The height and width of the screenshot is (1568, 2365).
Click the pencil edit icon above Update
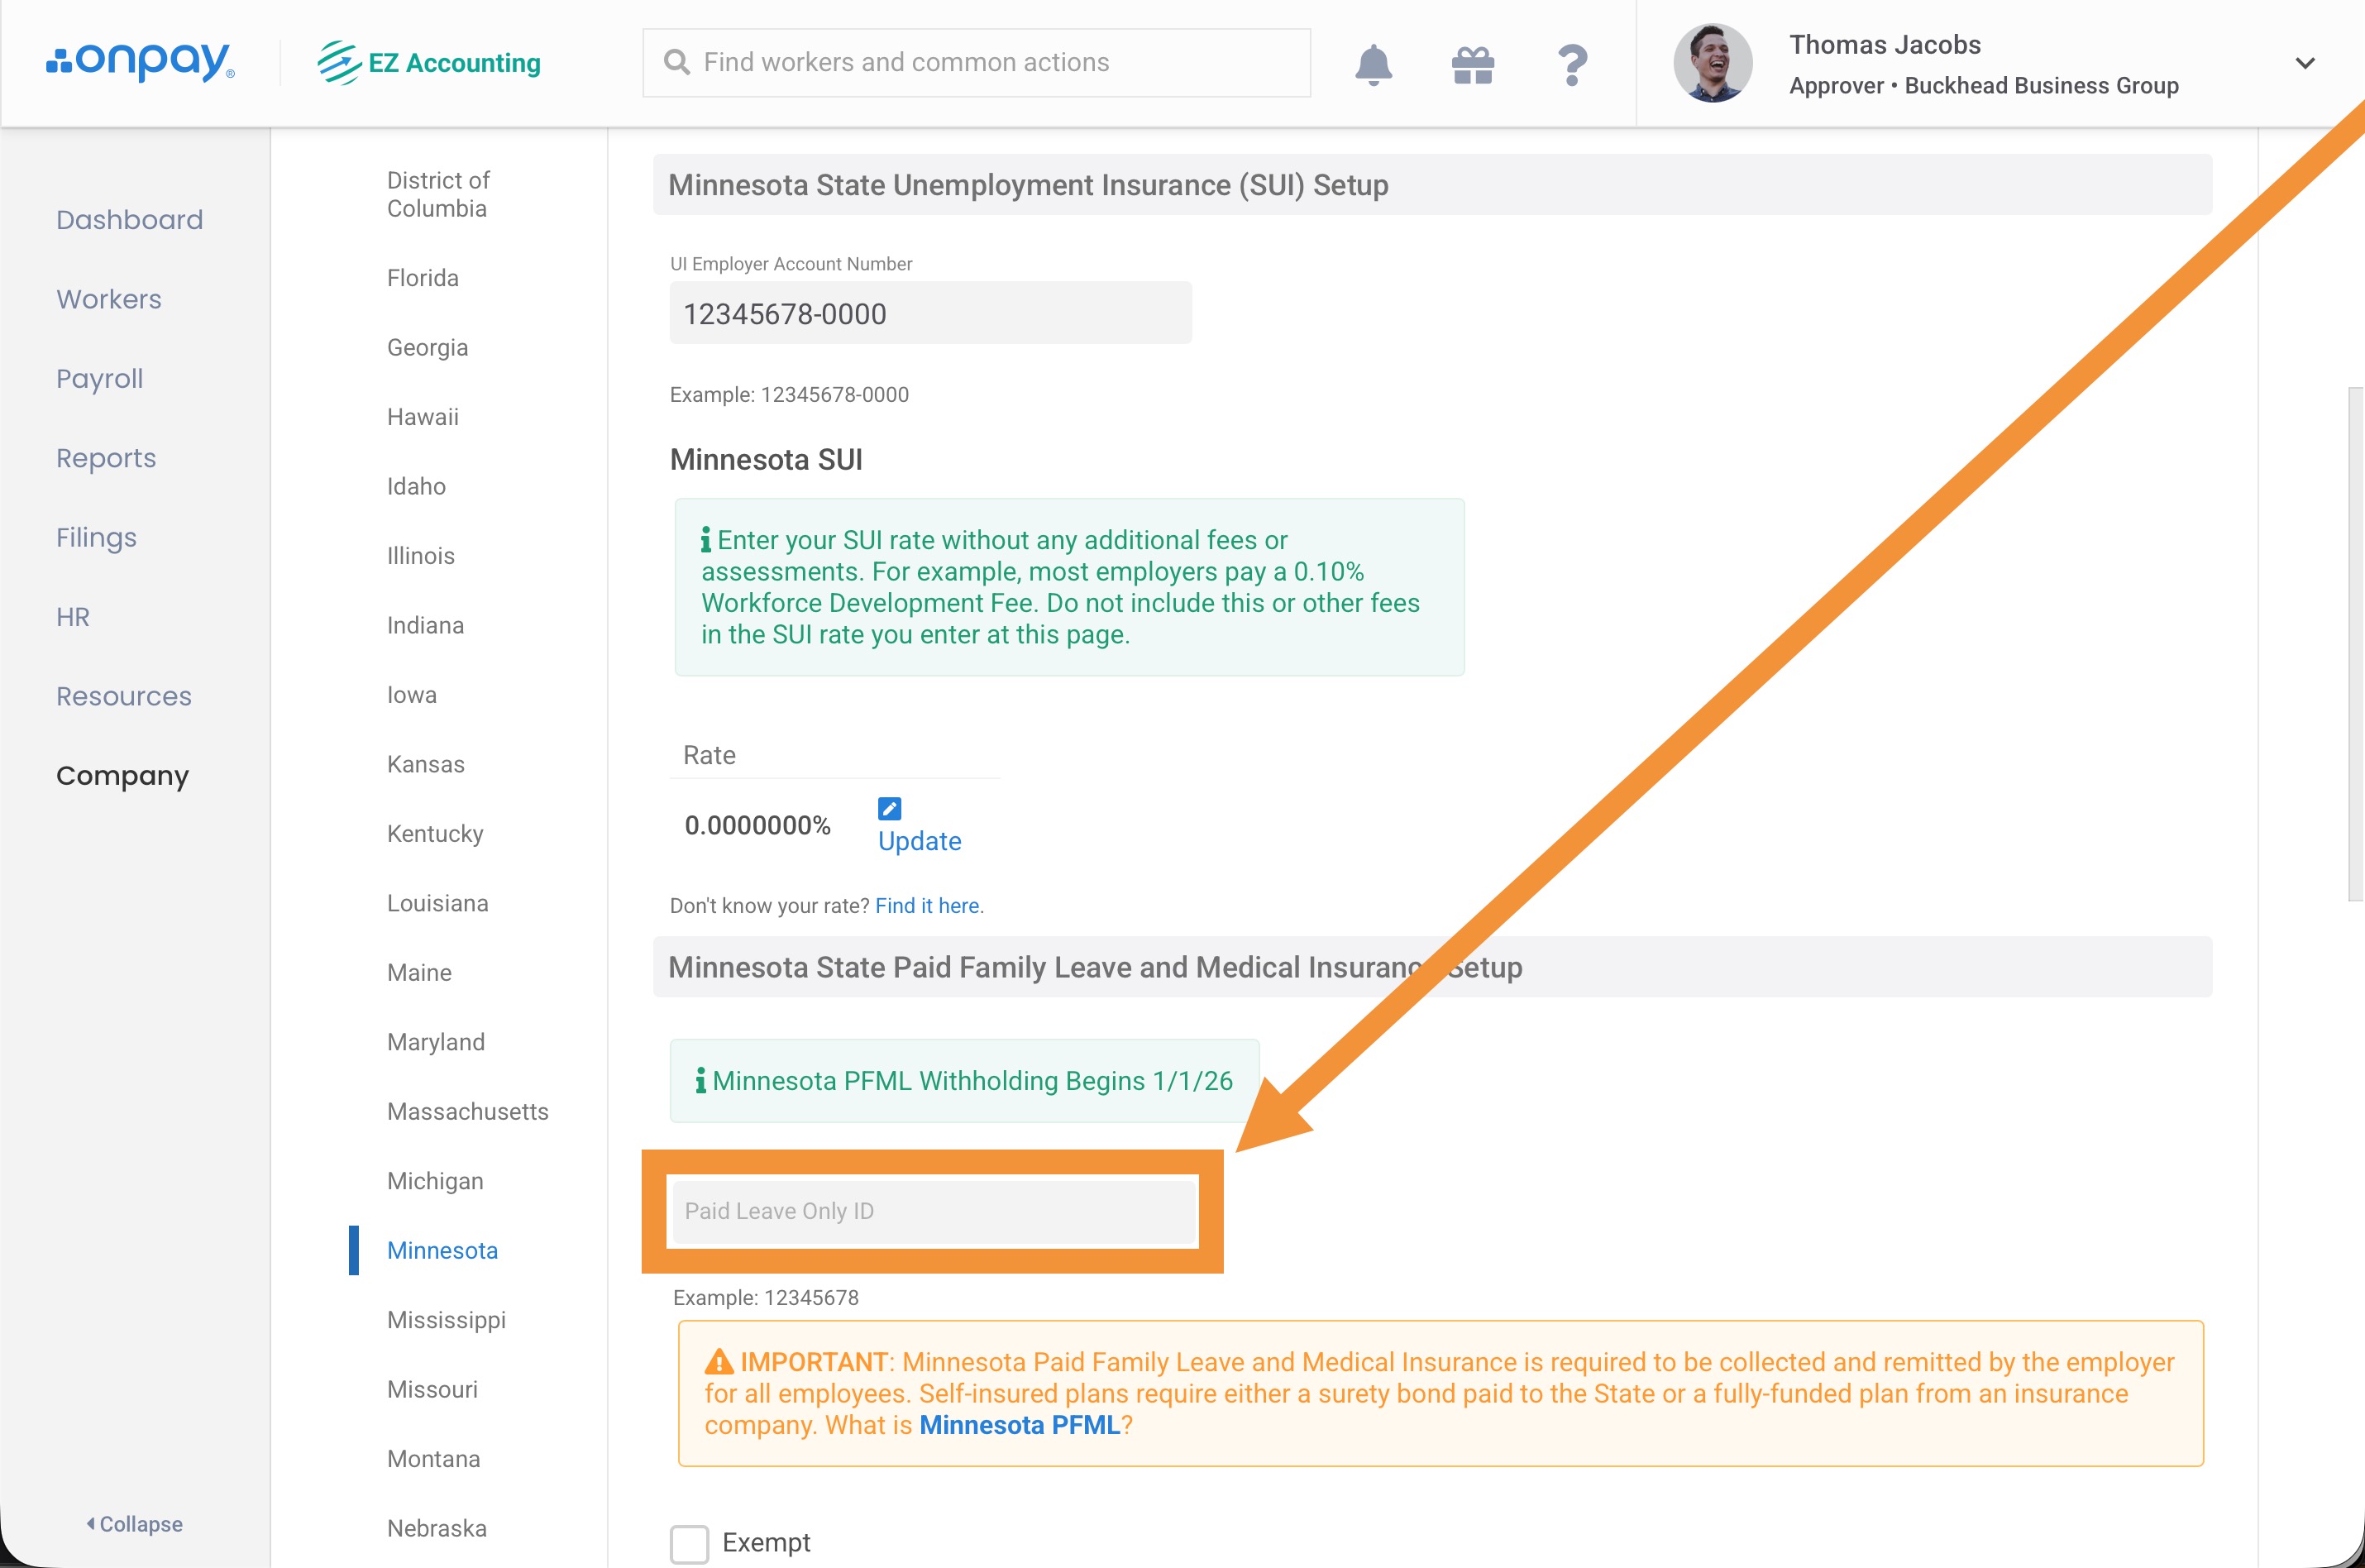click(x=889, y=808)
